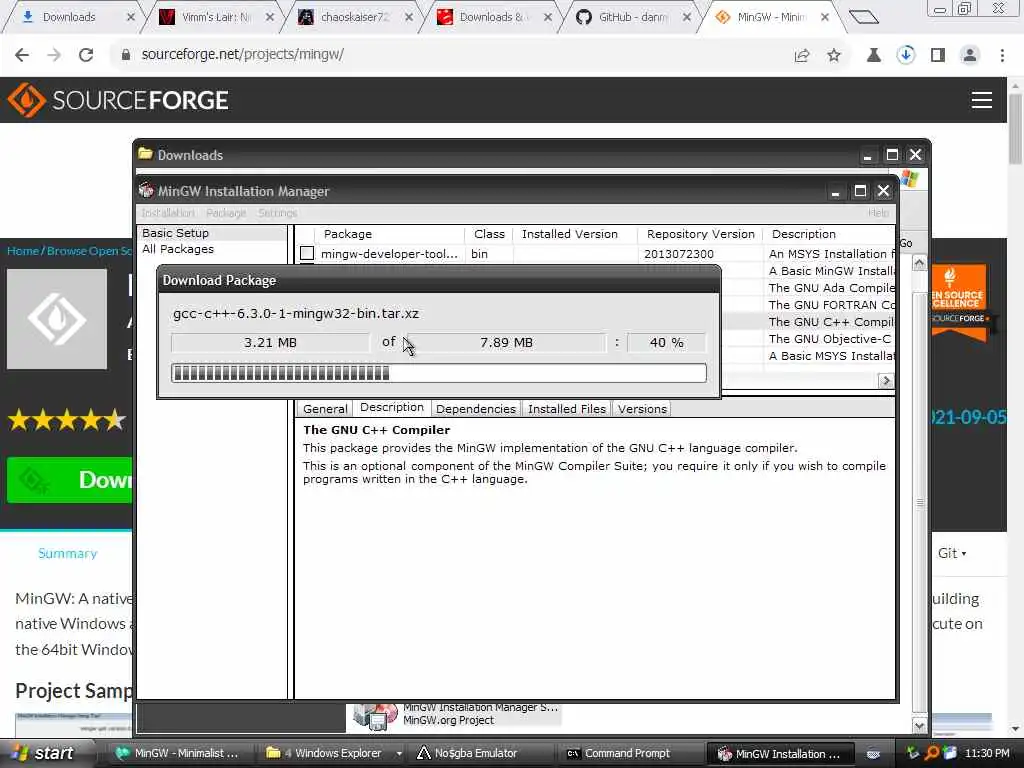Click the 2013072300 repository version cell
The image size is (1024, 768).
[x=679, y=254]
